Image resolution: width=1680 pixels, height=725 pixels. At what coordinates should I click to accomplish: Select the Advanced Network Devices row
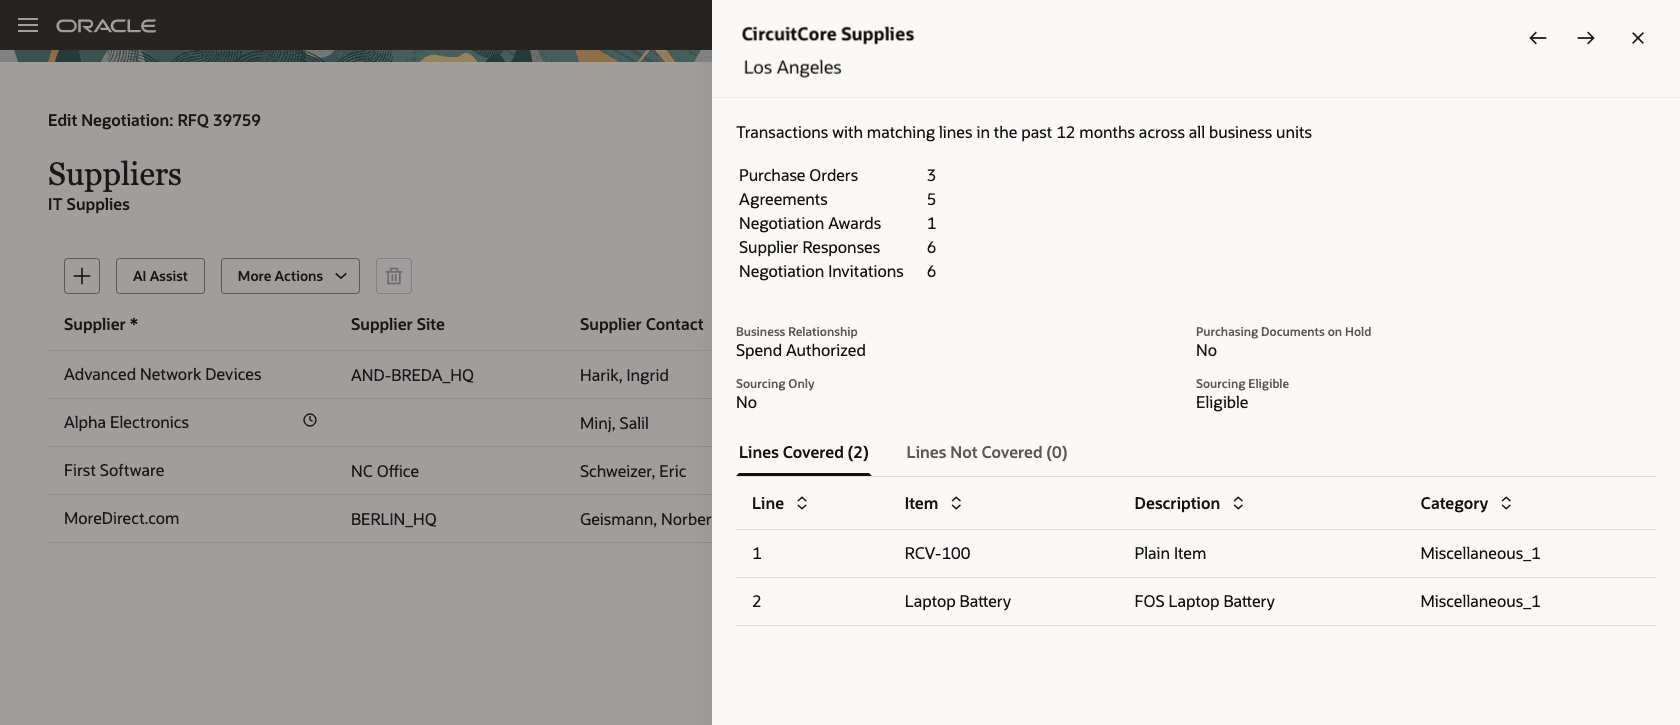[x=380, y=375]
